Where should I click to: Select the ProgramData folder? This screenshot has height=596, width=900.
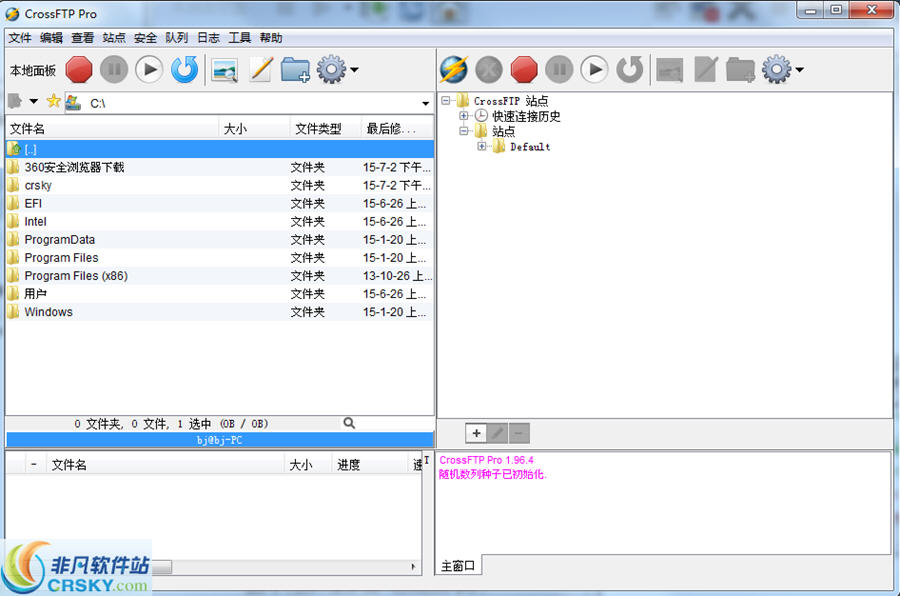click(x=220, y=239)
